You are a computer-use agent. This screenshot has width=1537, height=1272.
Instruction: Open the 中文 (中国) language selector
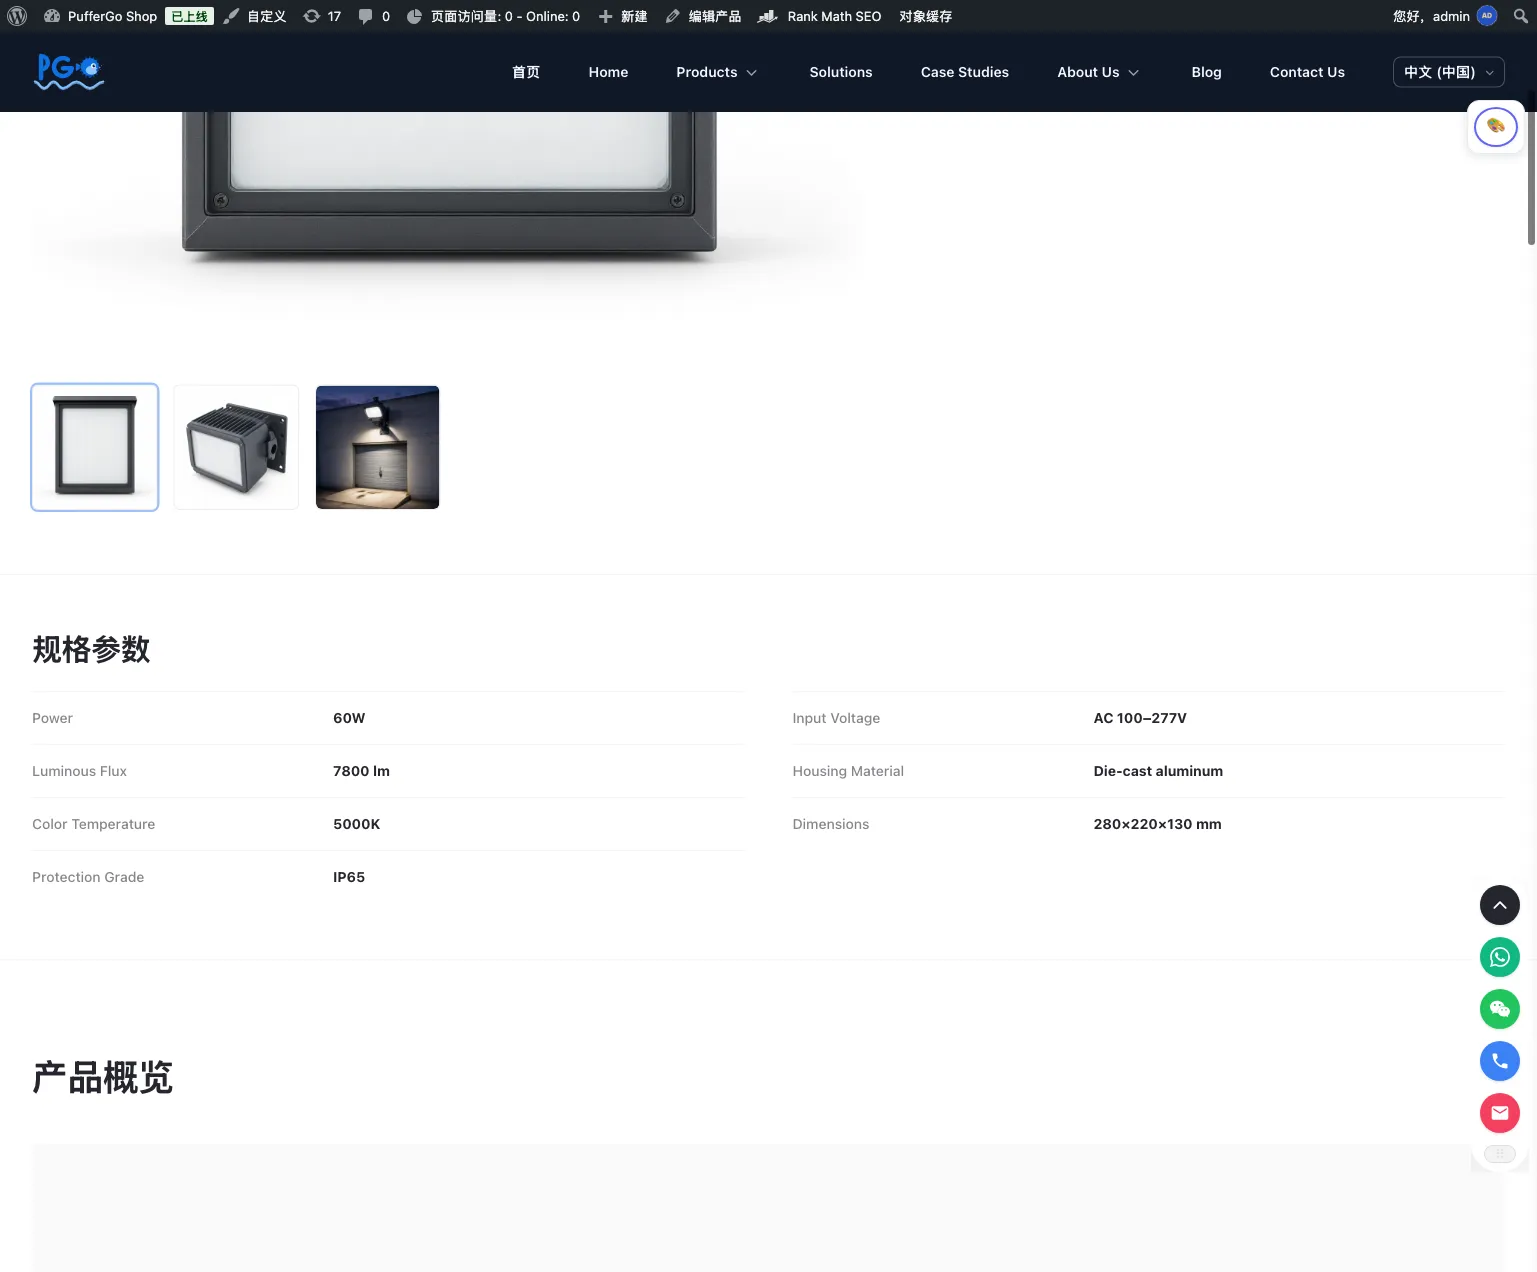tap(1449, 72)
